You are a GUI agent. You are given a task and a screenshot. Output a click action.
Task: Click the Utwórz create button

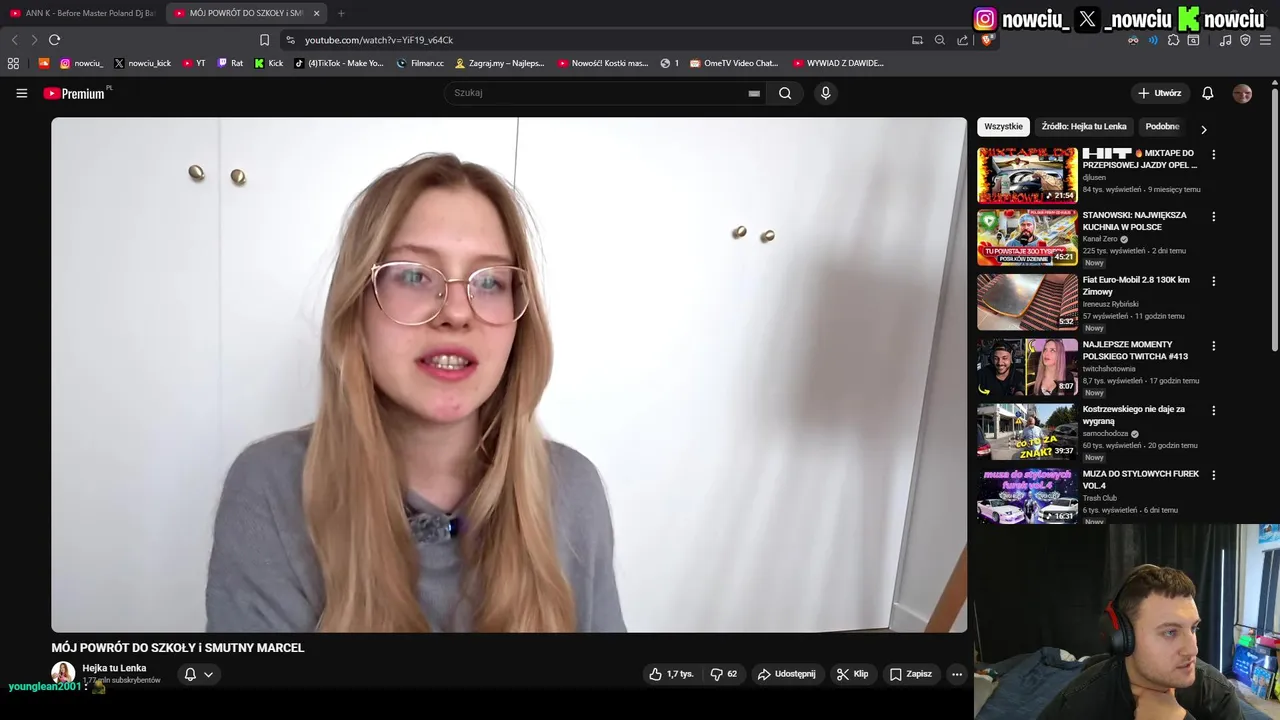(1160, 93)
